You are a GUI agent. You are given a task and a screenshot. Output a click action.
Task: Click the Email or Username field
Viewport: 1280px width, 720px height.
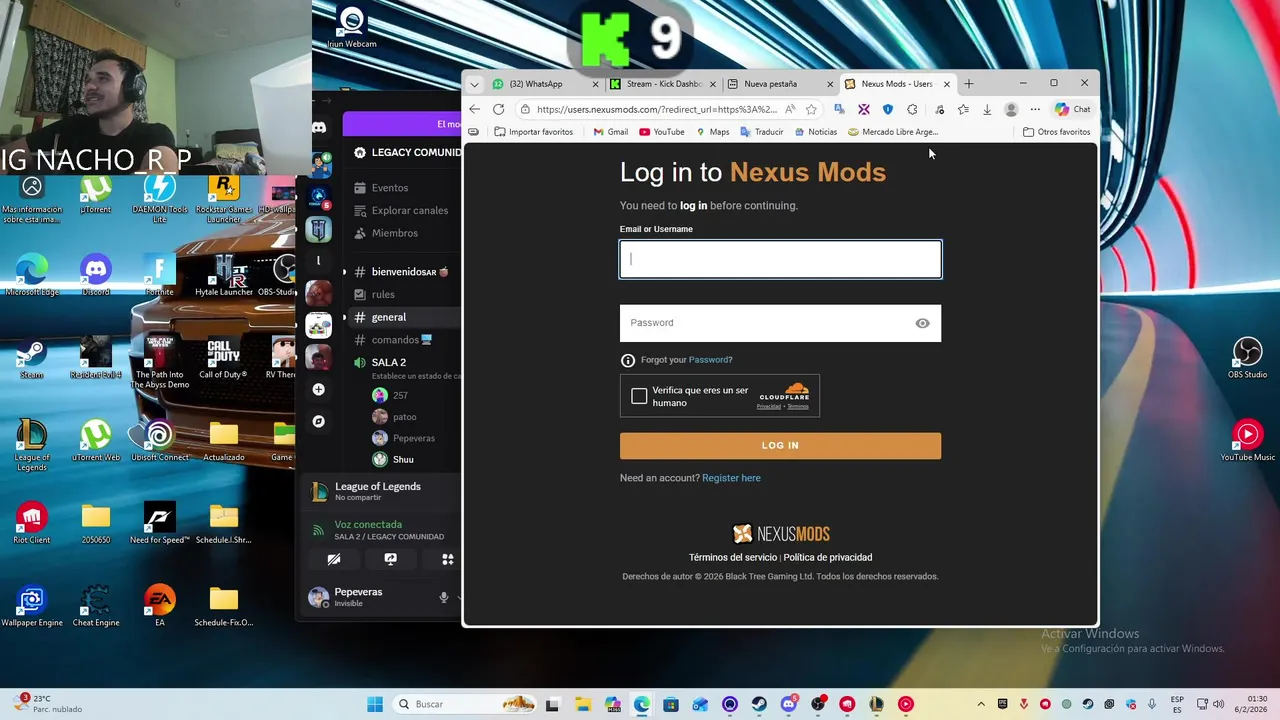click(x=780, y=259)
